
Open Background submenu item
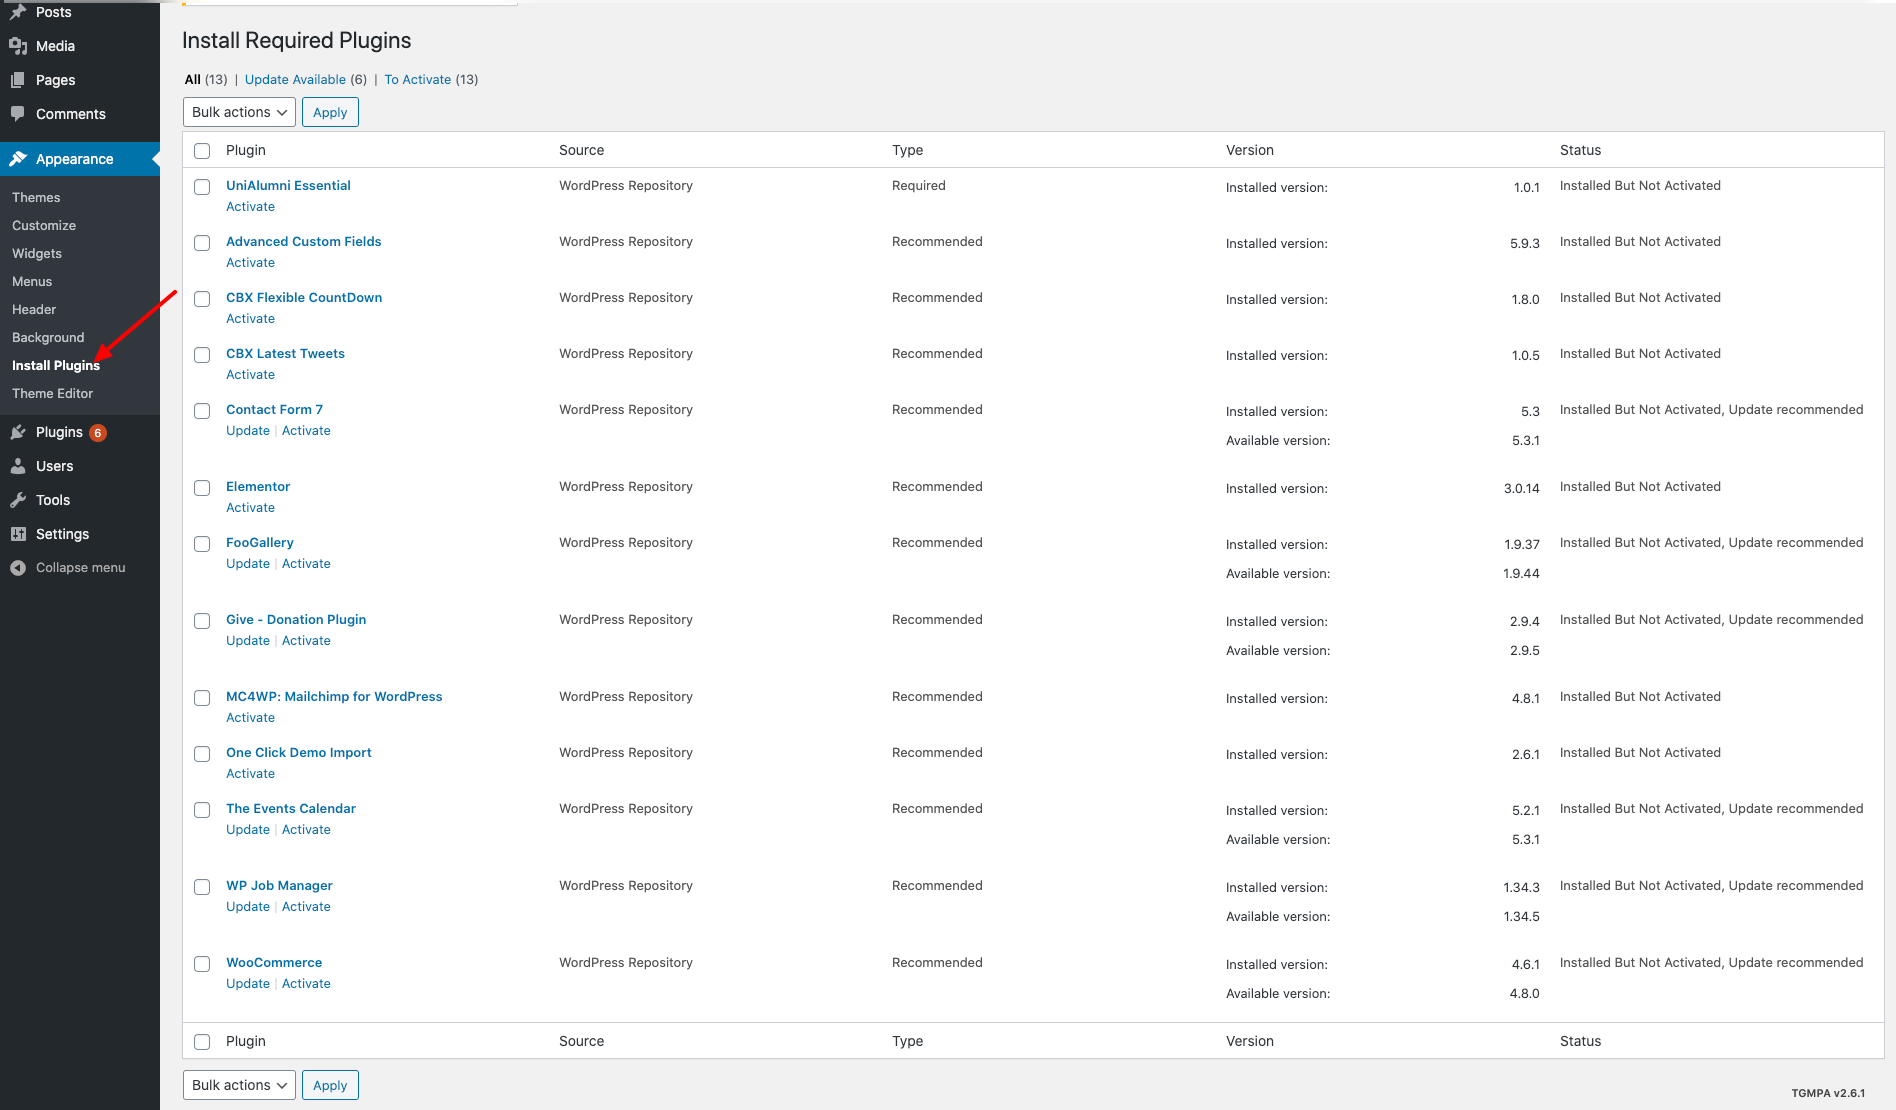pos(48,338)
